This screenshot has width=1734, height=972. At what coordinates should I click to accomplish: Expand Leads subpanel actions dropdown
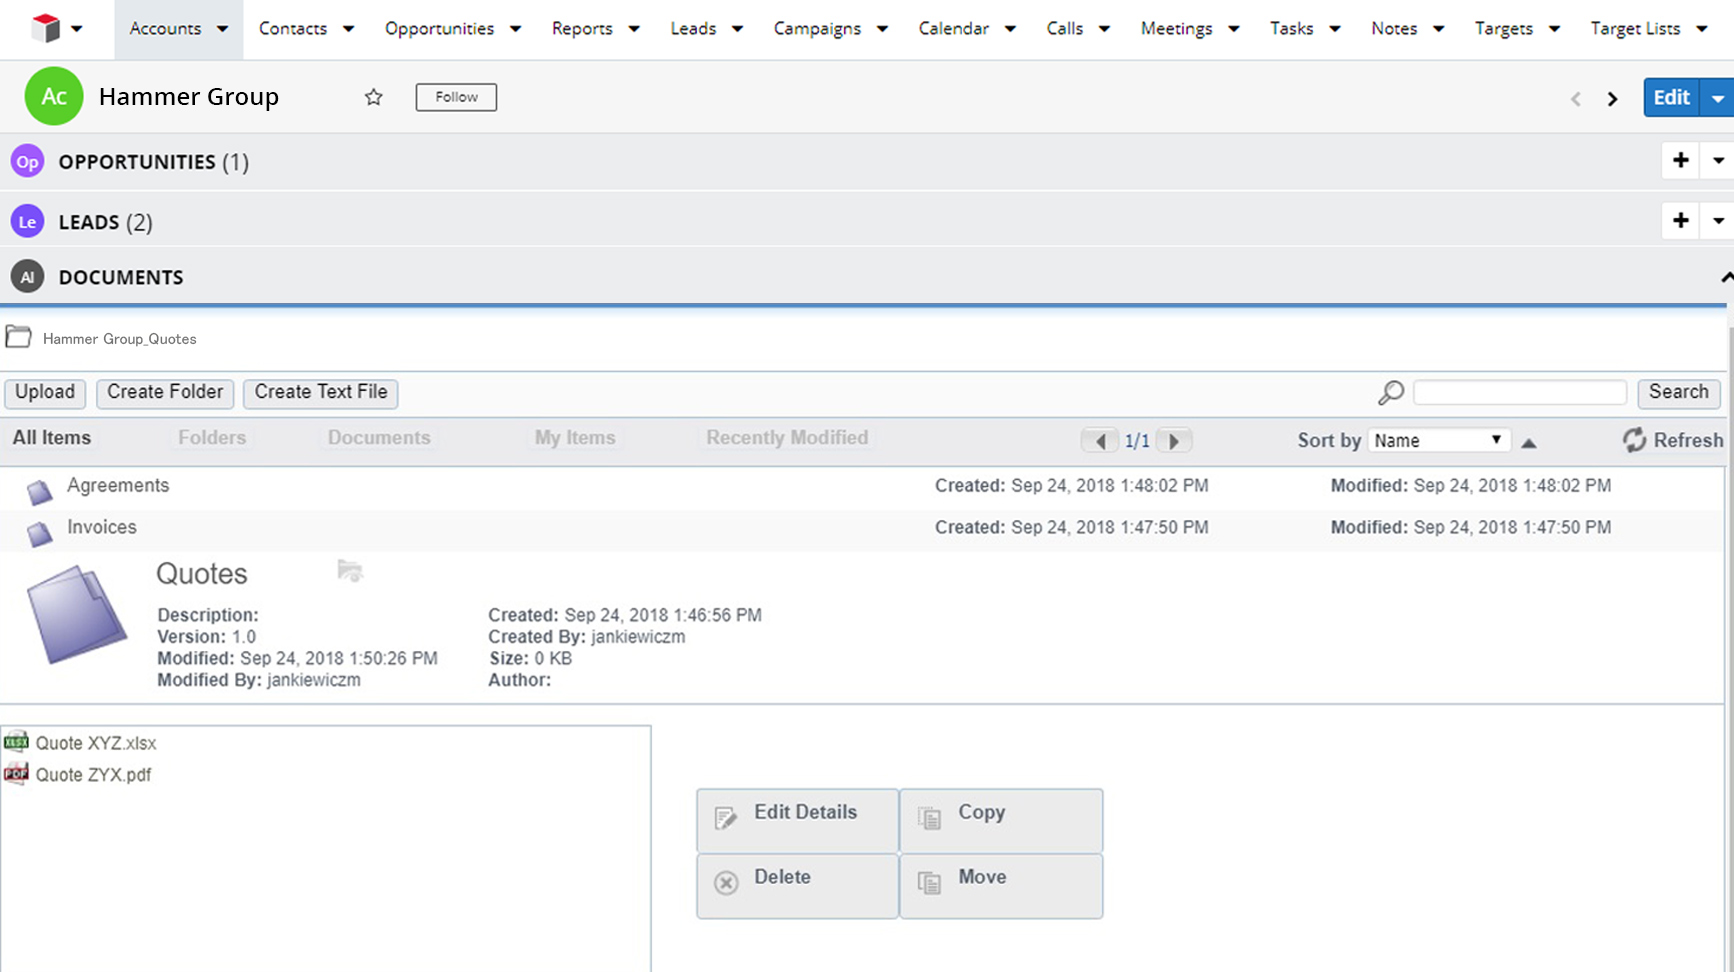[1718, 220]
